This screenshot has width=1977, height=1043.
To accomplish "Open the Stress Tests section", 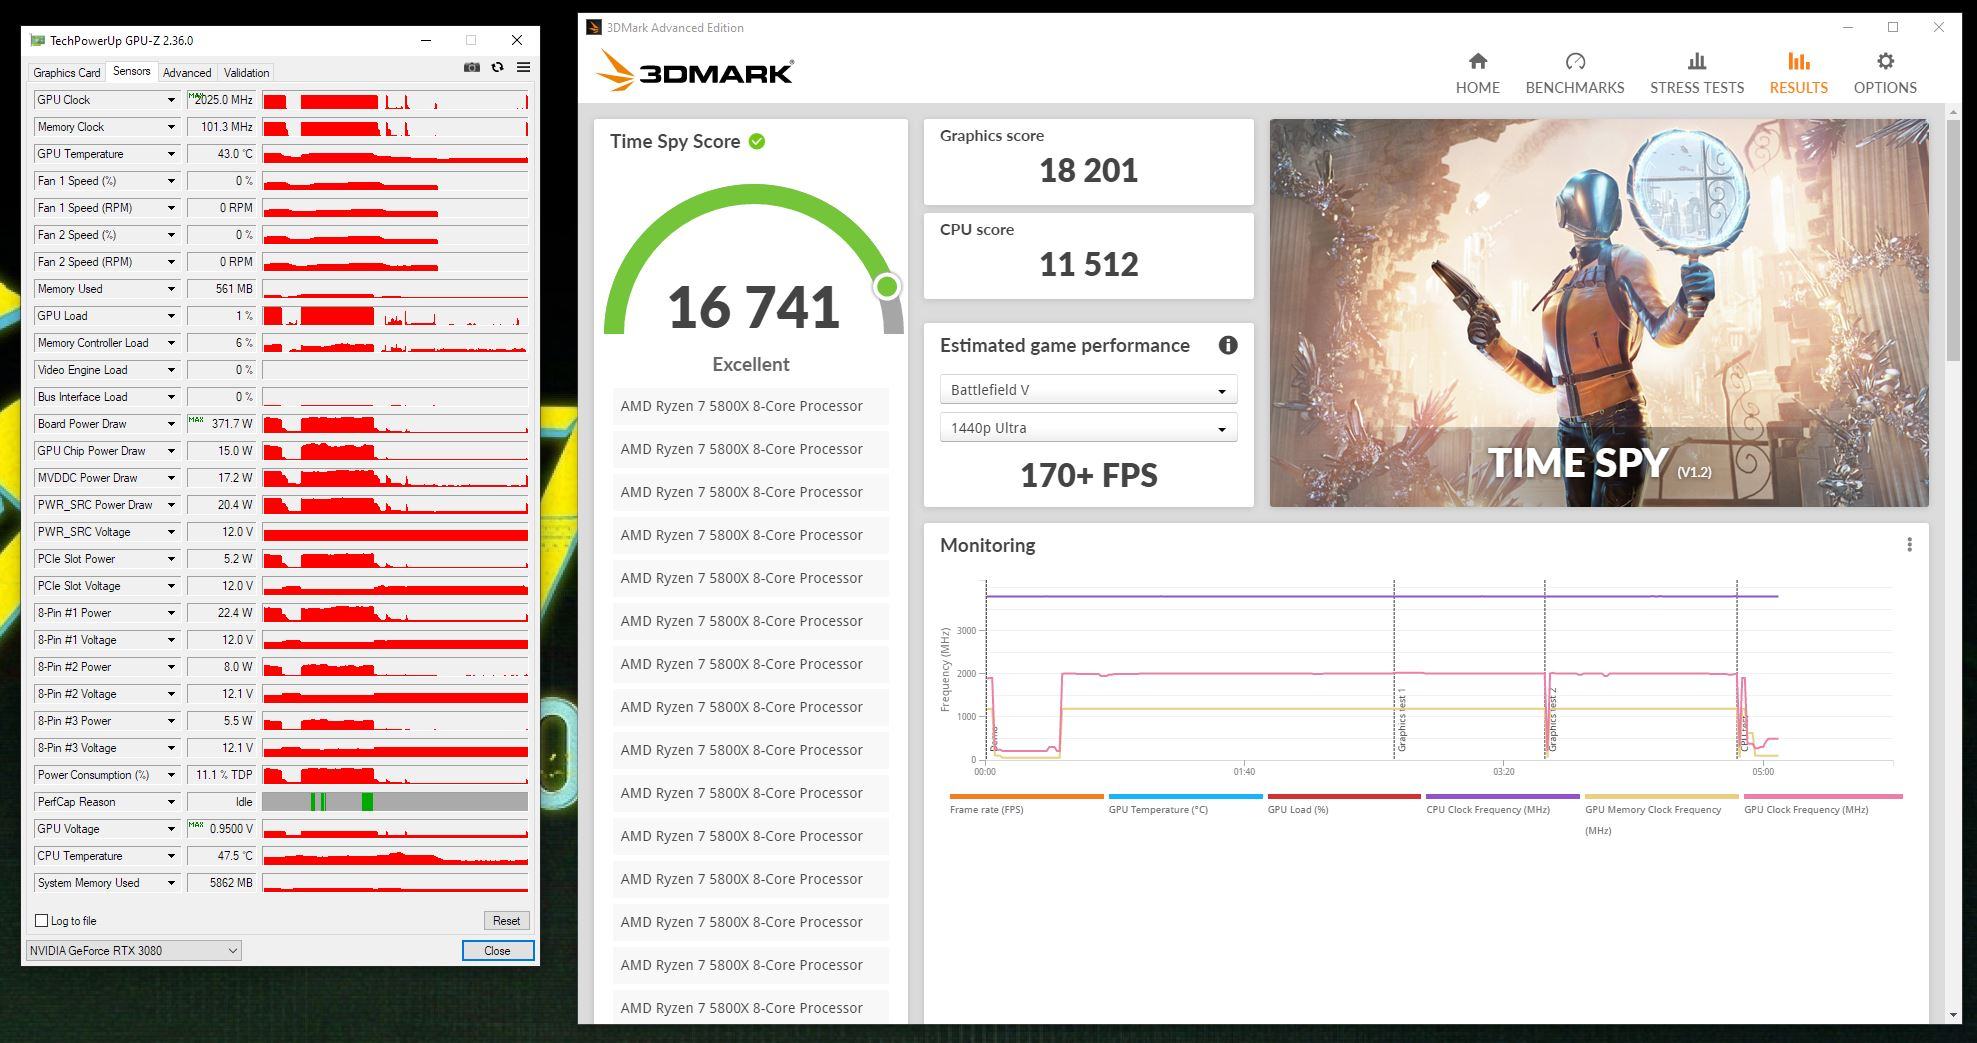I will 1697,74.
